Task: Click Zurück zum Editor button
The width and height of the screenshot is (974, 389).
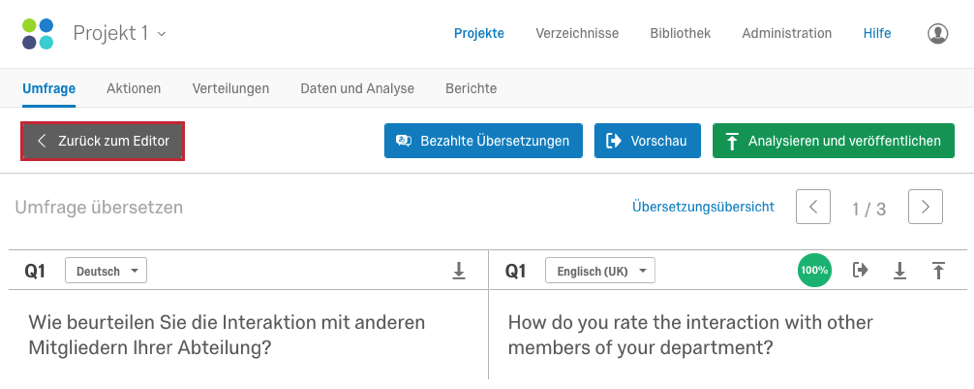Action: 102,141
